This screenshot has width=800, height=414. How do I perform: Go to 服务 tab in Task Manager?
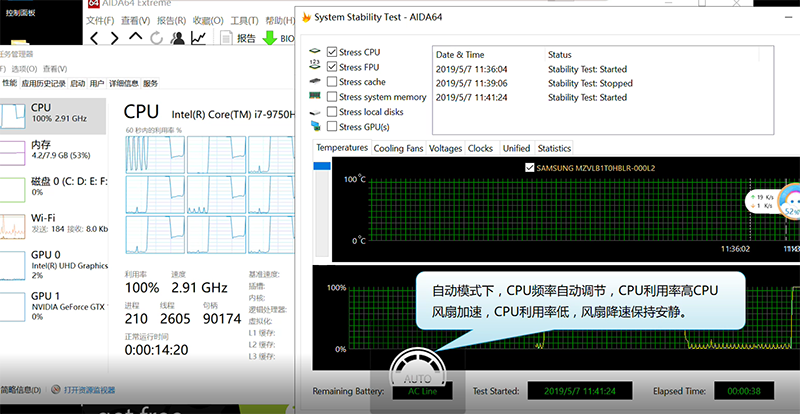pos(151,84)
